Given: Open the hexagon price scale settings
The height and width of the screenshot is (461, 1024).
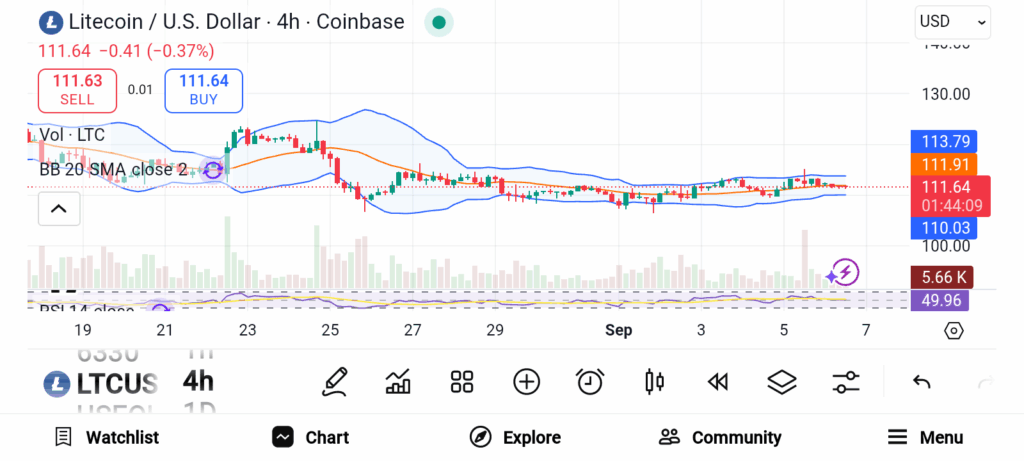Looking at the screenshot, I should pos(953,330).
